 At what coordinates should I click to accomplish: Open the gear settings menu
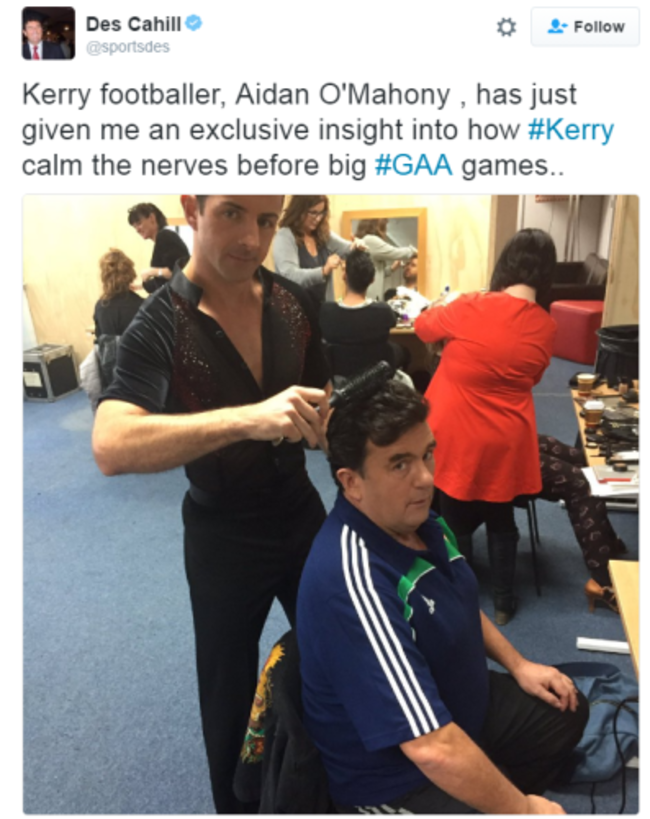point(506,27)
